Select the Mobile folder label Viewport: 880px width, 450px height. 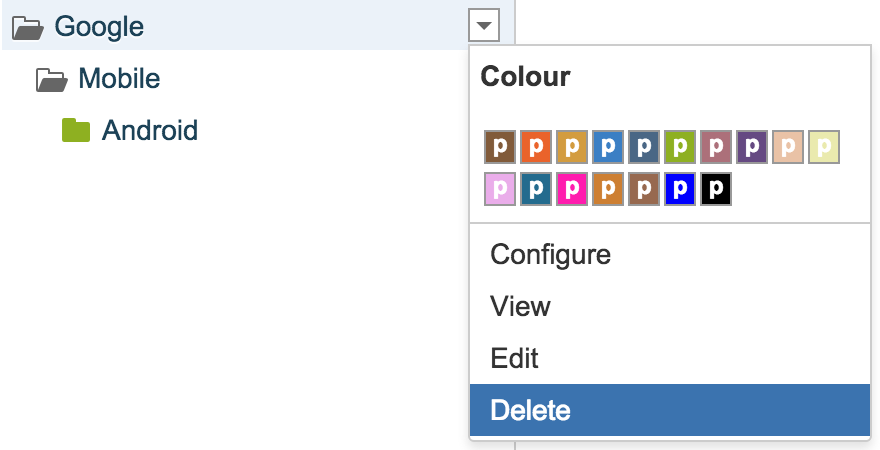(x=119, y=78)
